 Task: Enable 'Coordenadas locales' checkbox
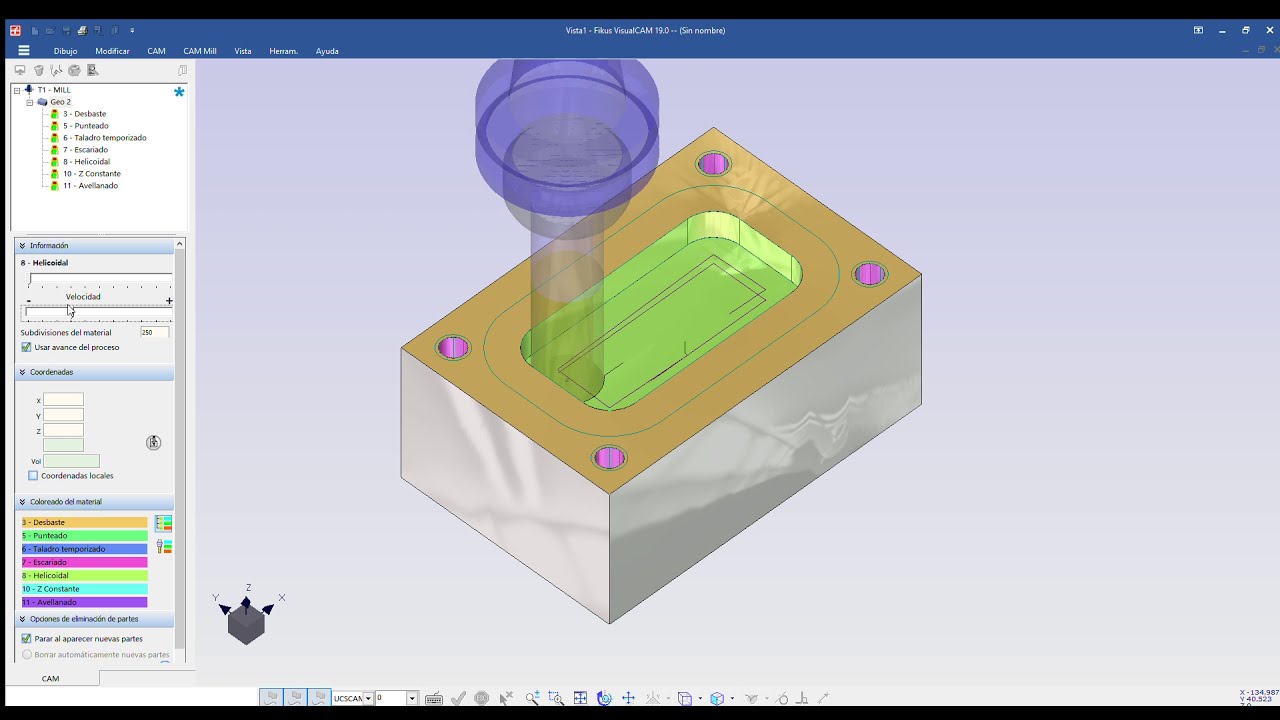(x=33, y=476)
